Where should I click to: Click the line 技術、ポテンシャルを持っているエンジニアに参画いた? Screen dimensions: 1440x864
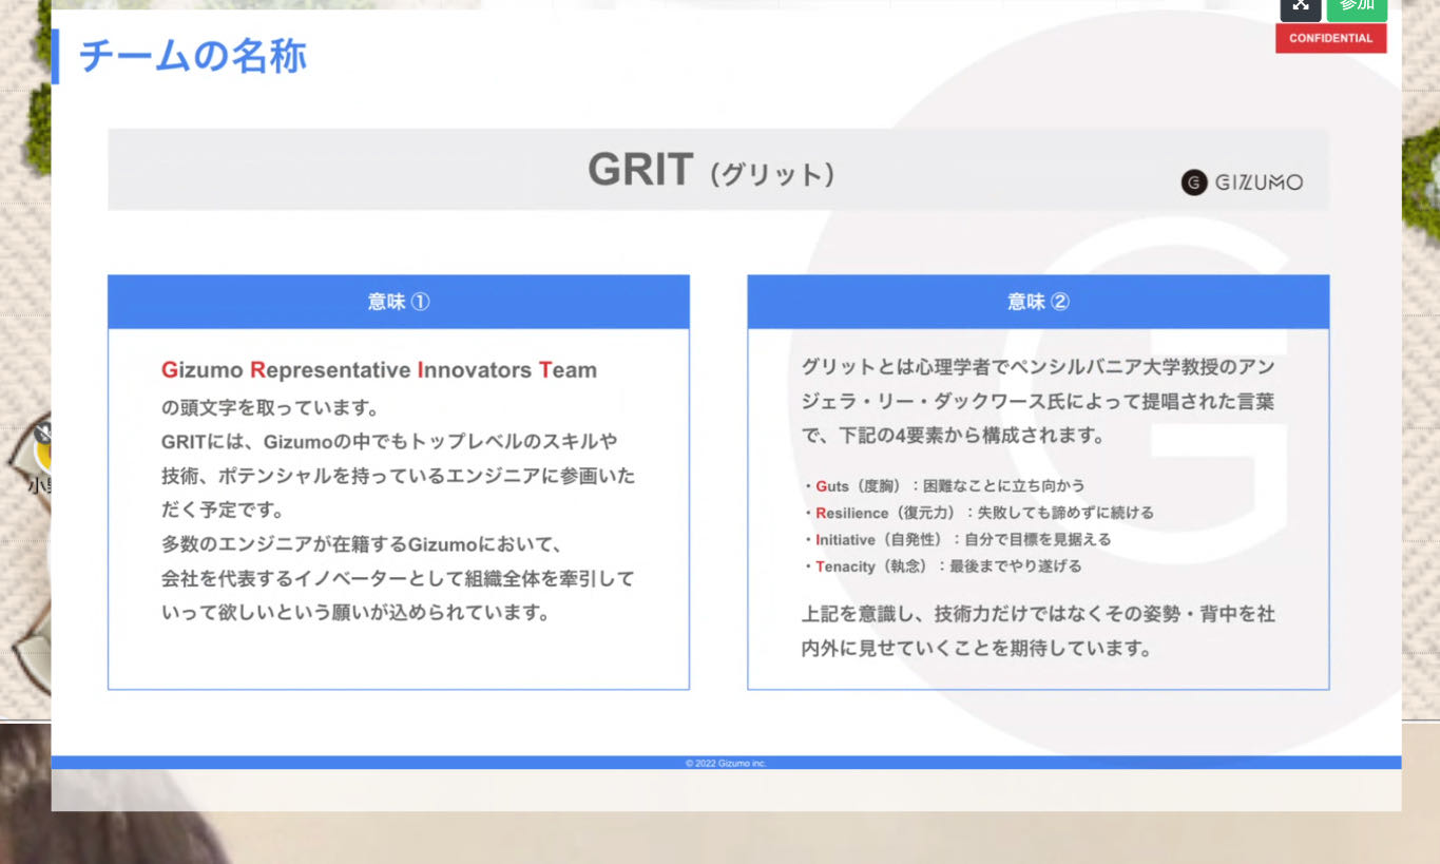(398, 476)
